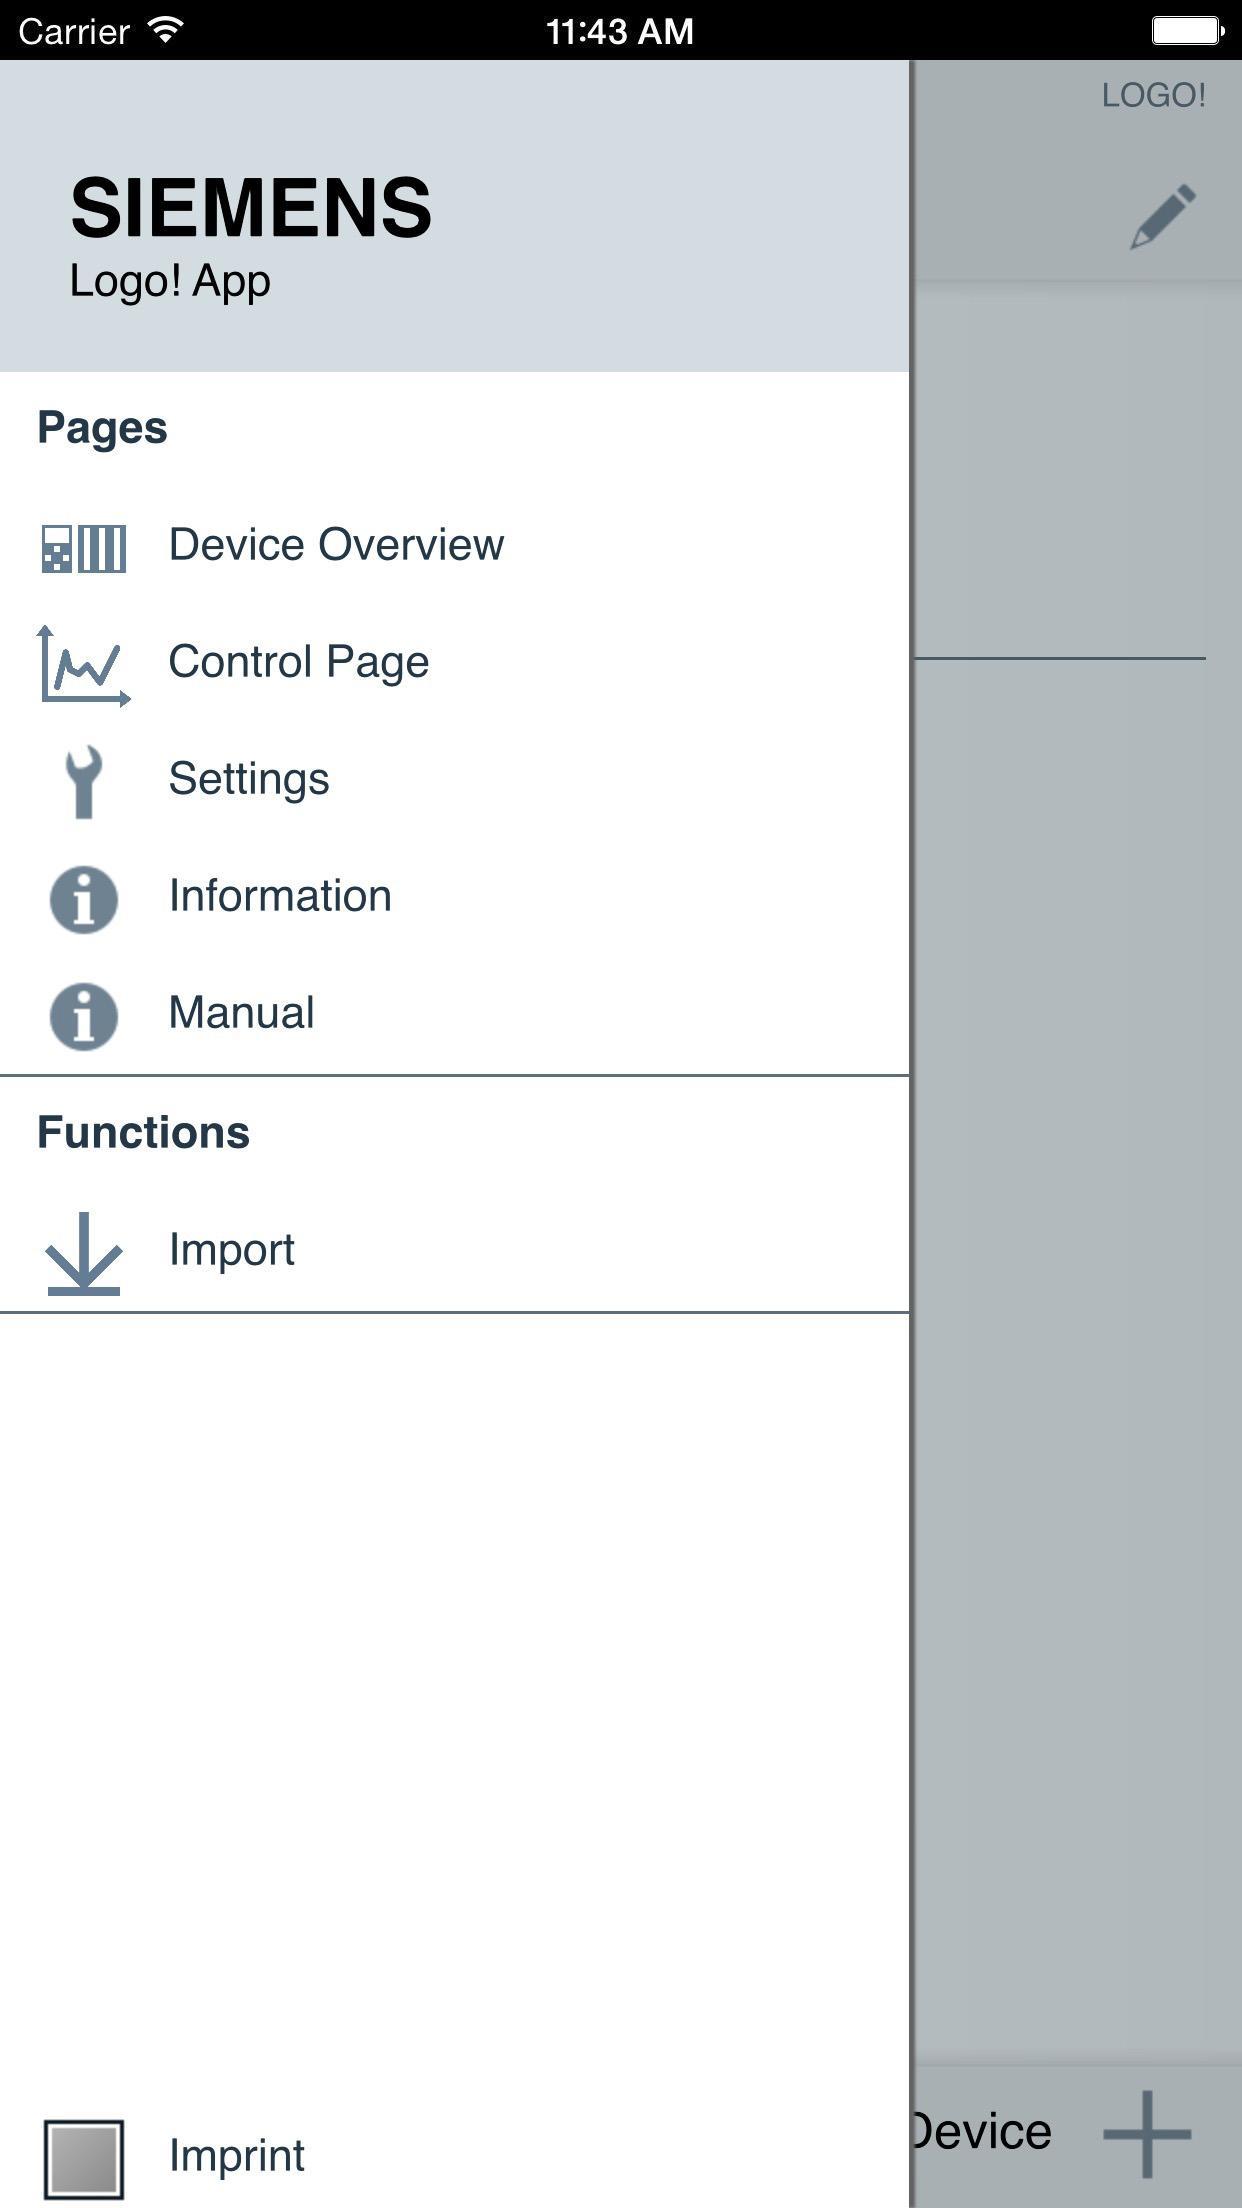Open the Settings menu item
Image resolution: width=1242 pixels, height=2208 pixels.
point(248,779)
